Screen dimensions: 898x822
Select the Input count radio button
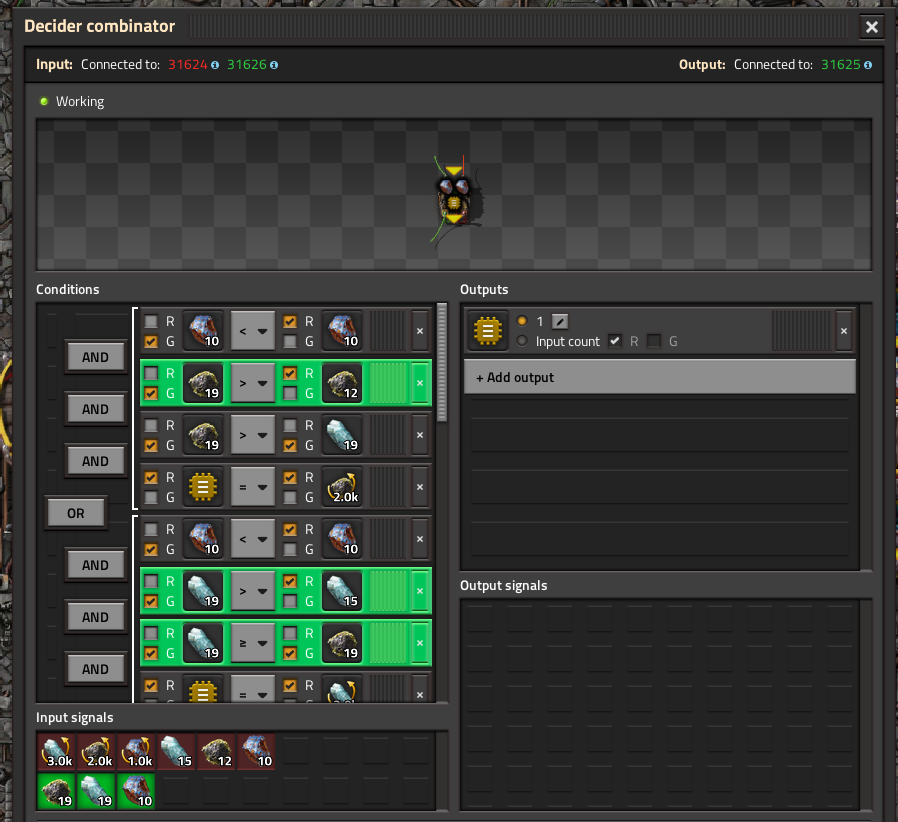pyautogui.click(x=522, y=341)
